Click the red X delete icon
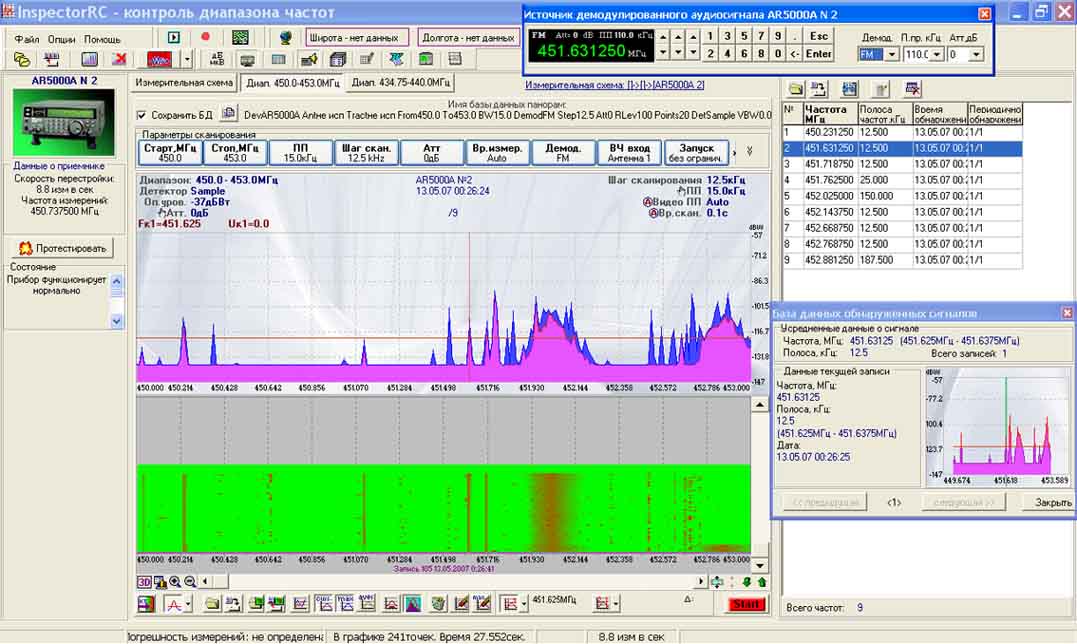1077x644 pixels. click(x=119, y=59)
